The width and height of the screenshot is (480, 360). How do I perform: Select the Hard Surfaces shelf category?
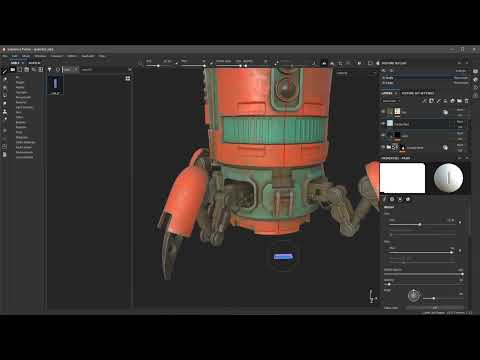(24, 107)
